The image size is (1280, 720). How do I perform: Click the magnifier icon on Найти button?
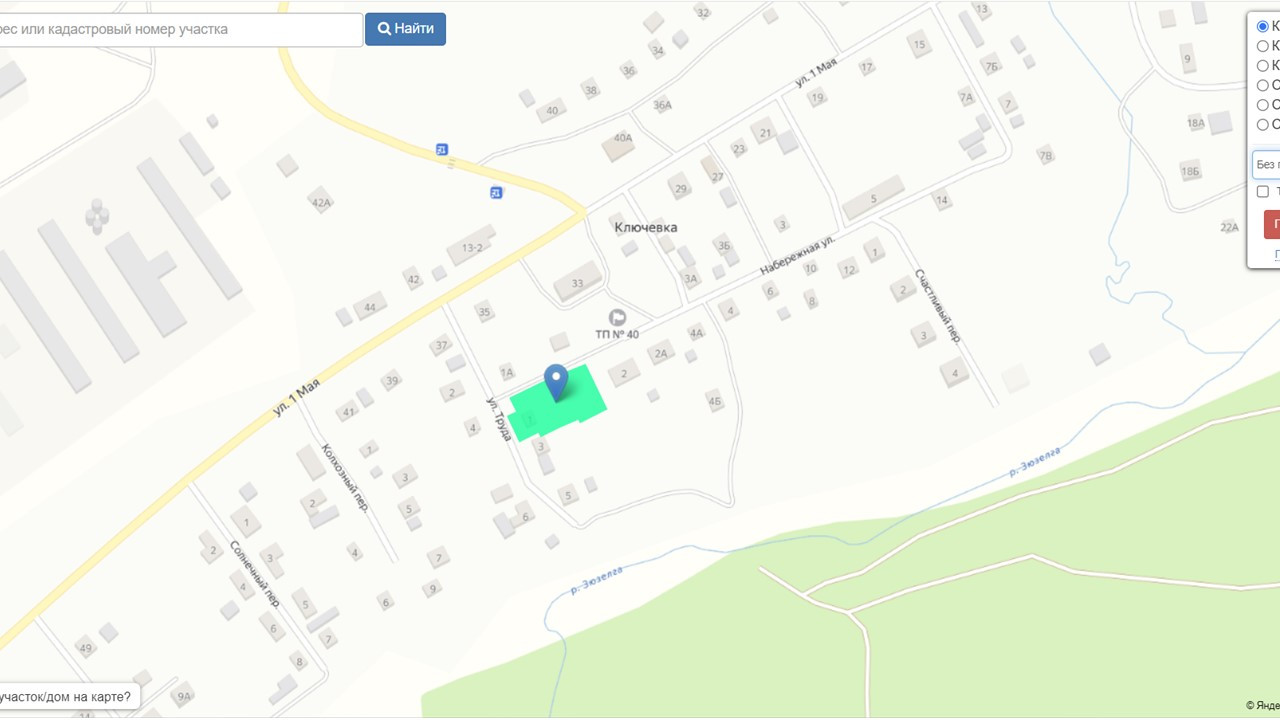point(384,29)
